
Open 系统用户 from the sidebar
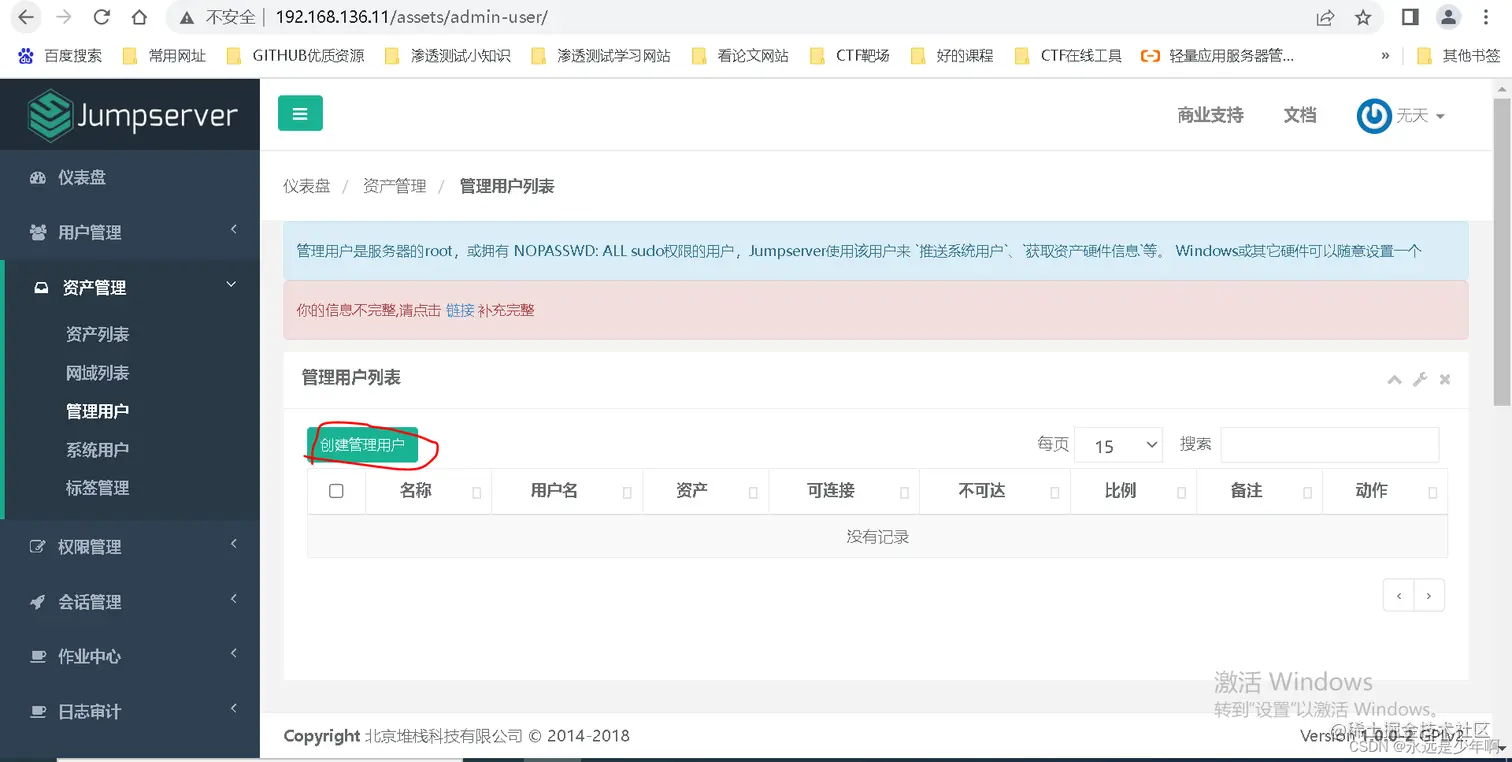pos(97,449)
